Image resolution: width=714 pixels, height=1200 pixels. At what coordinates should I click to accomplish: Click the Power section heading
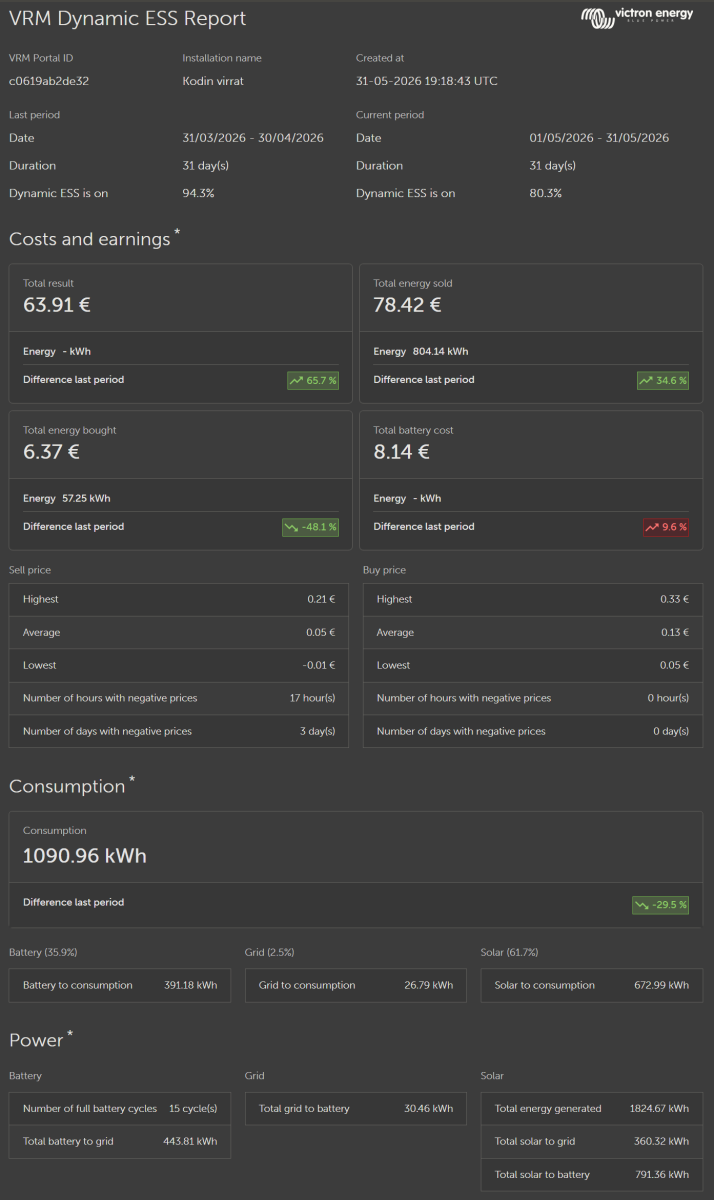[x=36, y=1041]
